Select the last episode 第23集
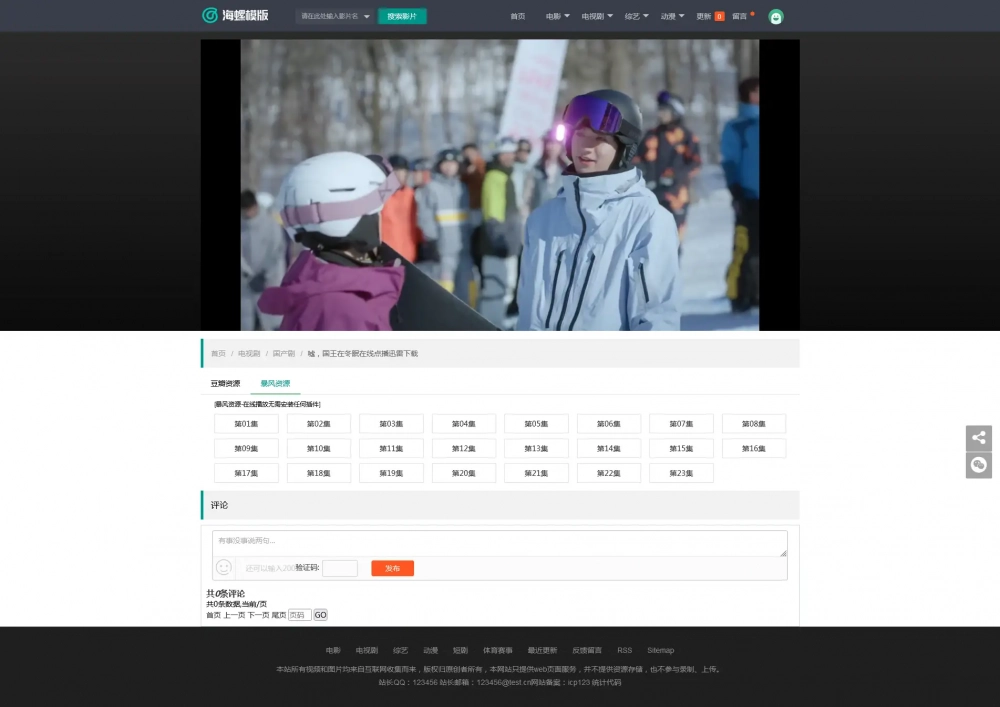 click(x=681, y=473)
